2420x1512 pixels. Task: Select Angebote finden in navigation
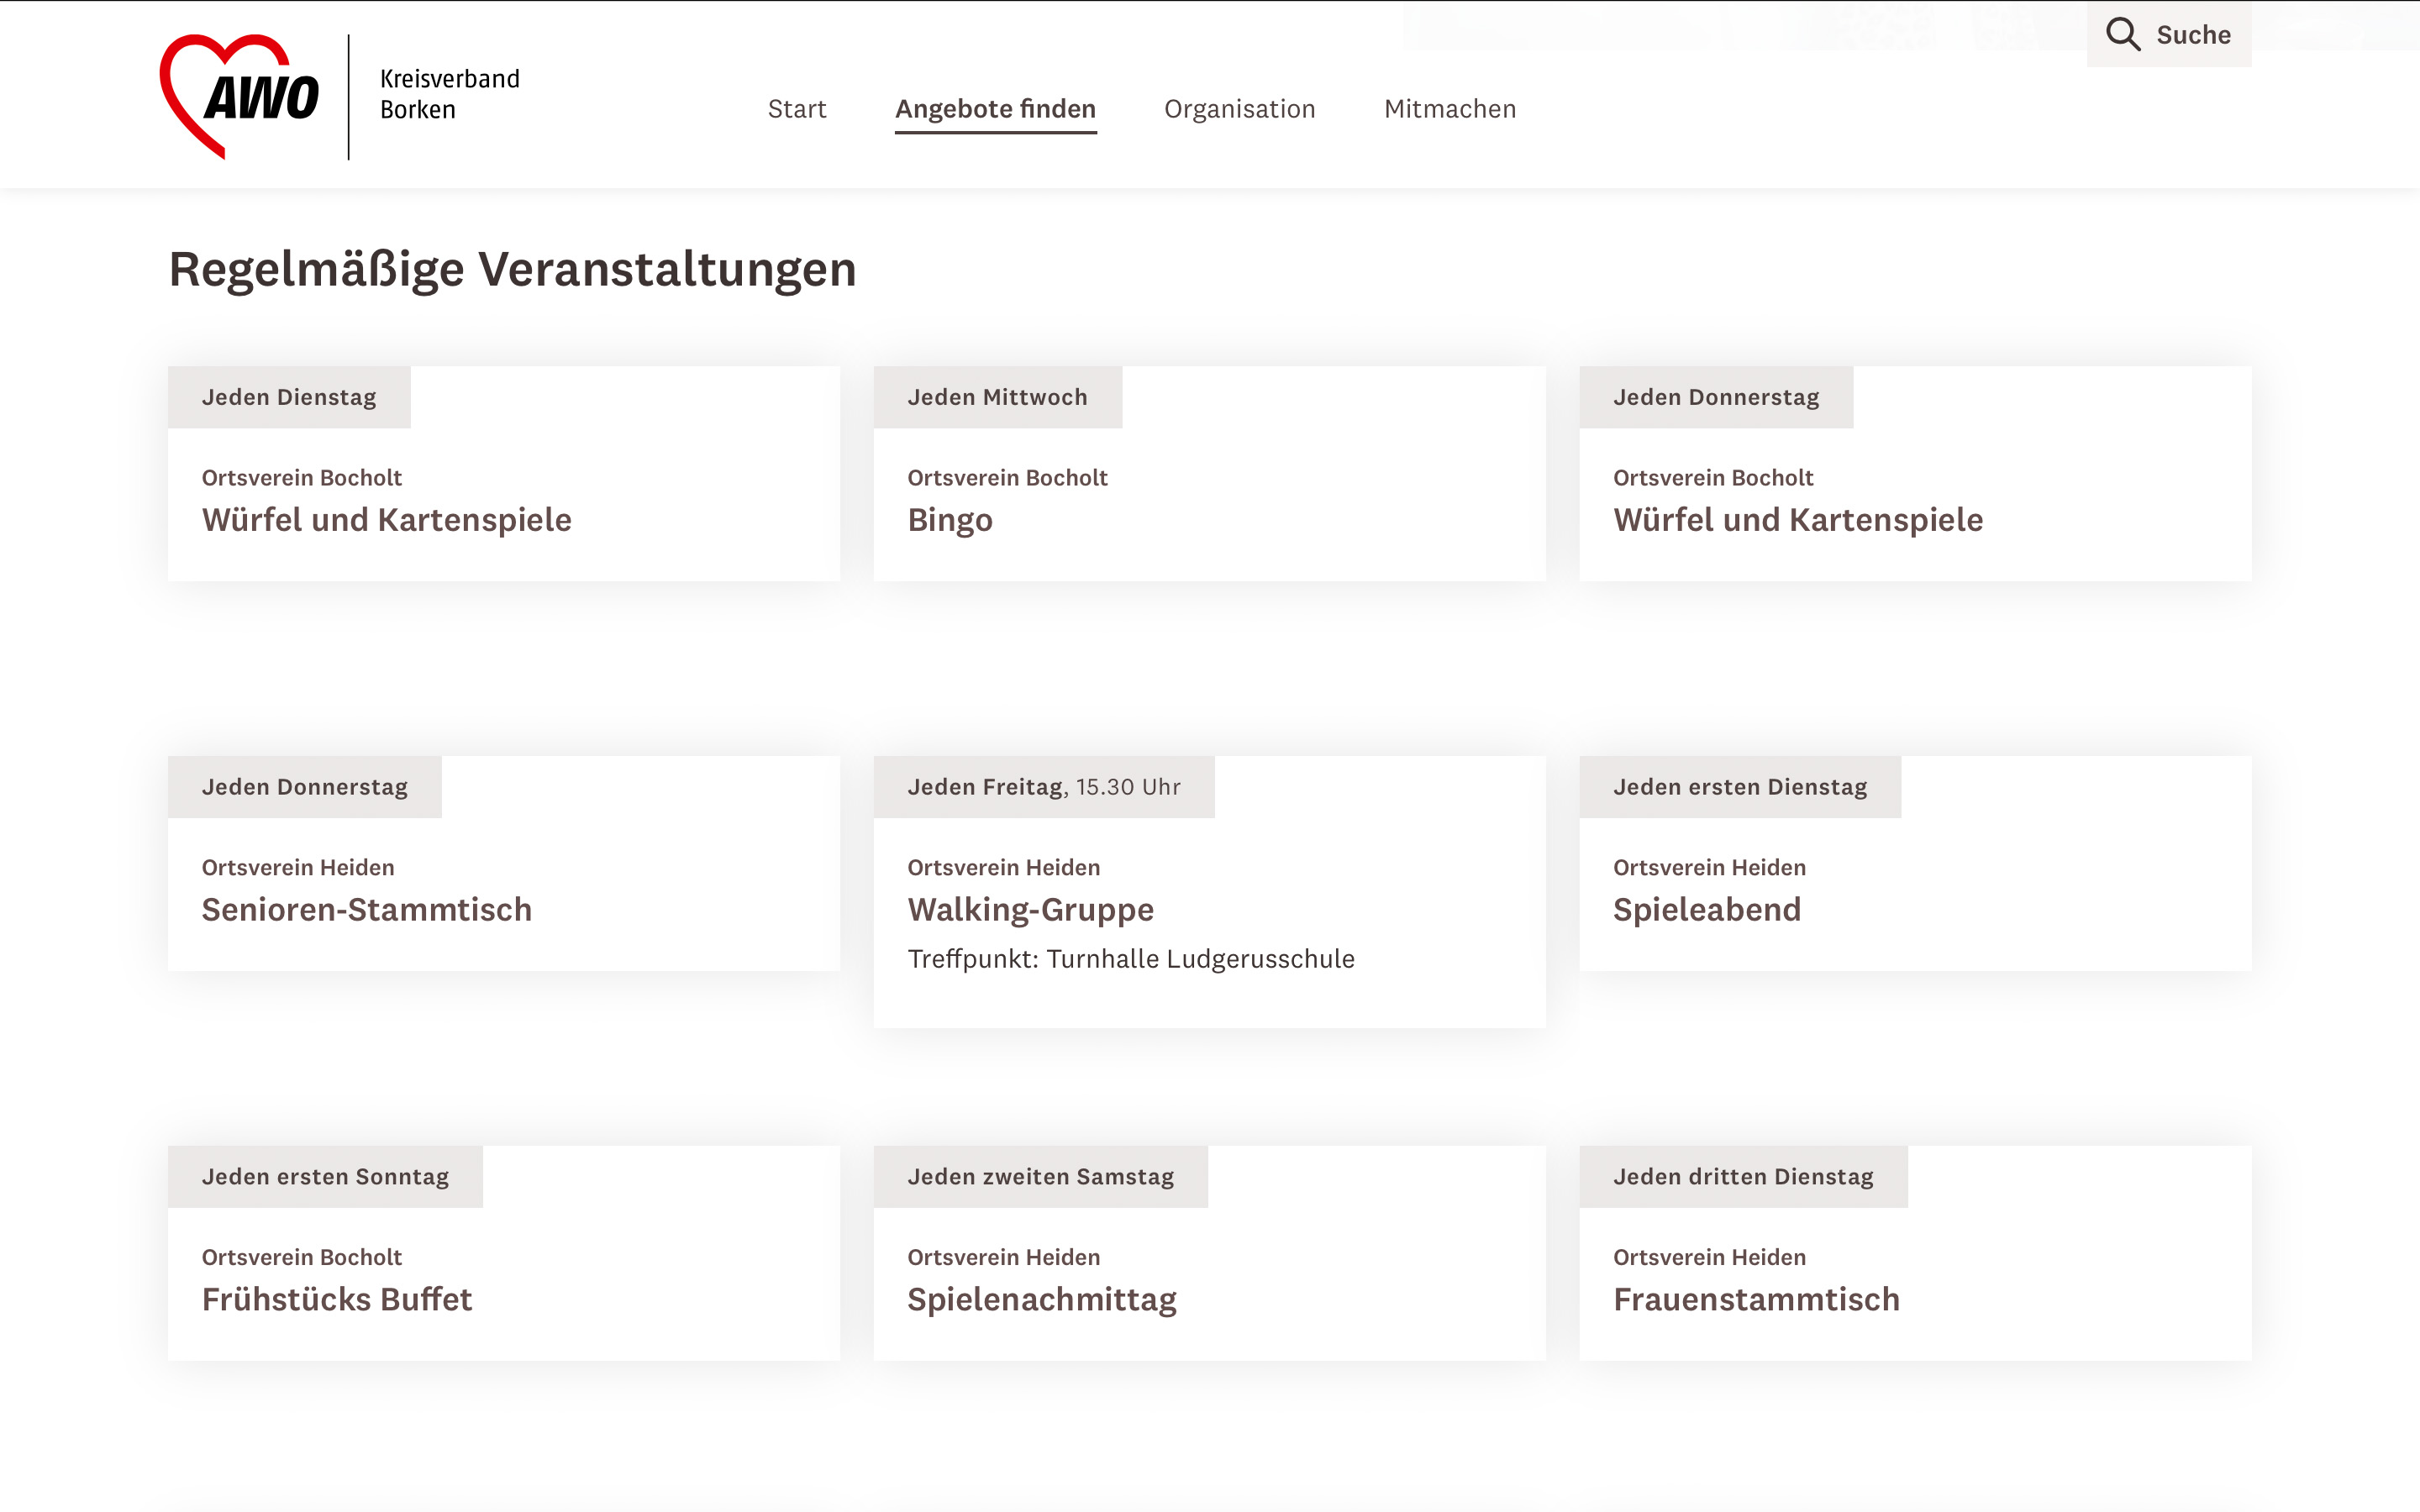pos(995,109)
